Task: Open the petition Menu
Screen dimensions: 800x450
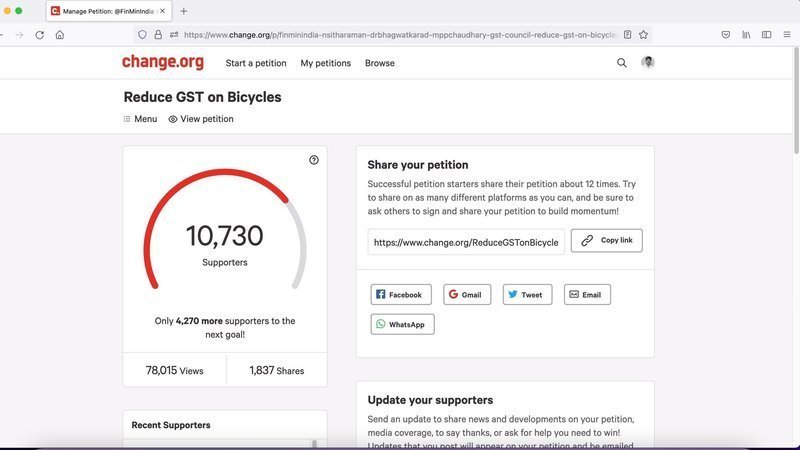Action: (140, 119)
